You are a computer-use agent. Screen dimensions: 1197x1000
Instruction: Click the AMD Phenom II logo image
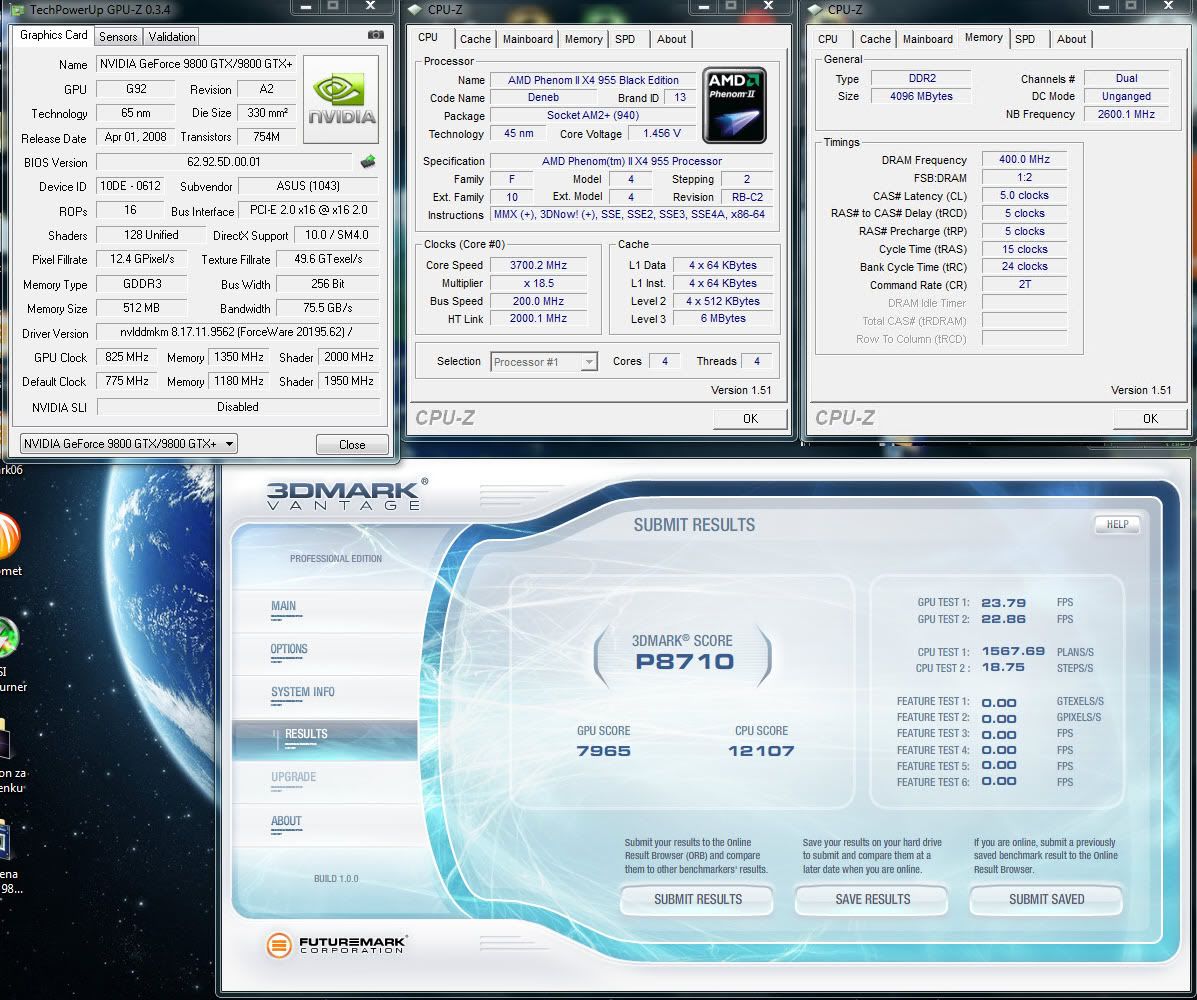pyautogui.click(x=734, y=105)
